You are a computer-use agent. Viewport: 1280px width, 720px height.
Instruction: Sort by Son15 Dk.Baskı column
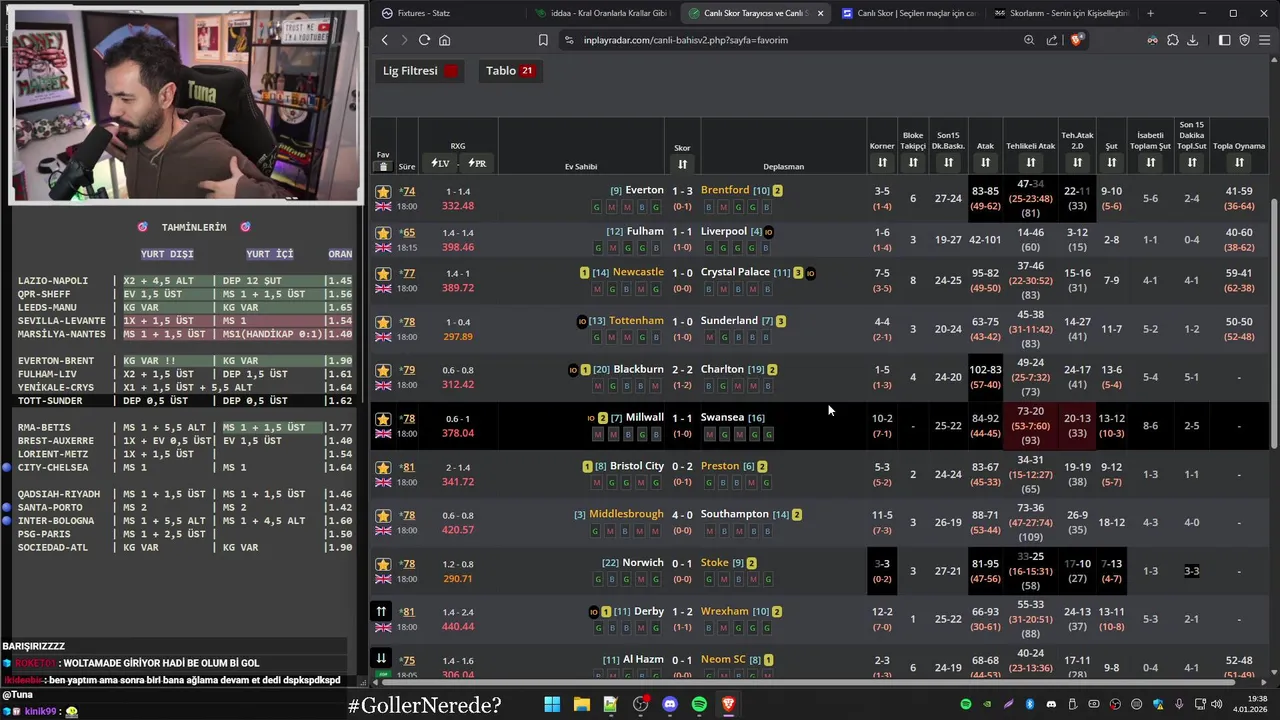pos(948,163)
